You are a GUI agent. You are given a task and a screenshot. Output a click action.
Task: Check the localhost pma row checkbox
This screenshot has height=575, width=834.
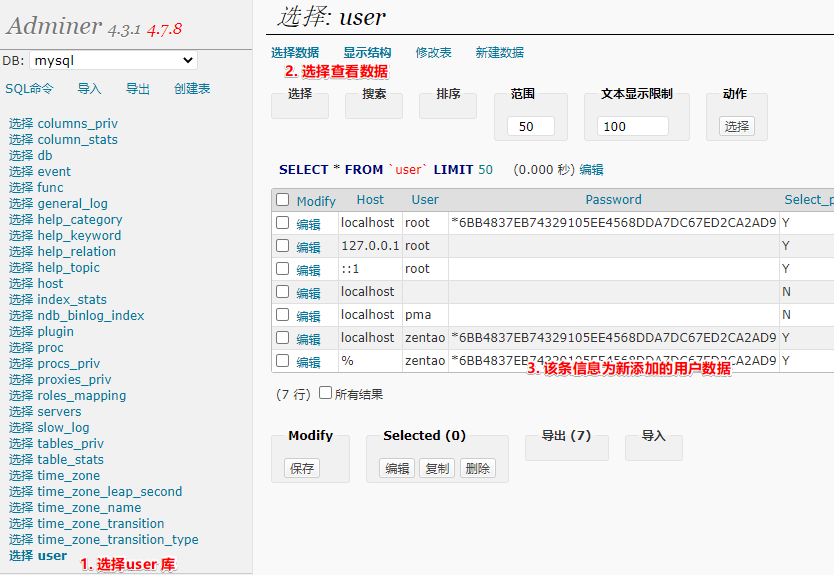click(x=282, y=315)
